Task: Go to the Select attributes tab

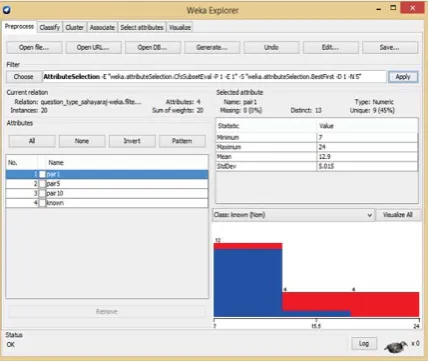Action: [142, 27]
